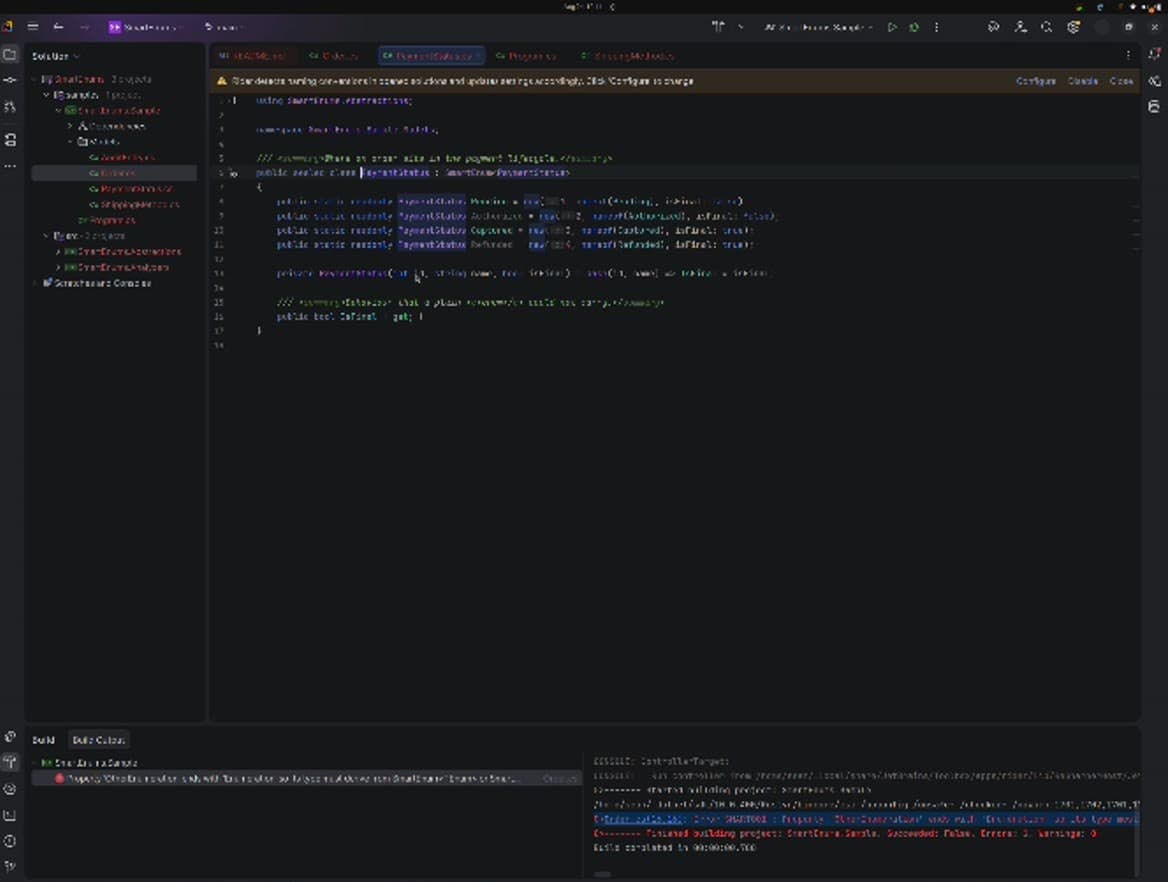Collapse the SmartEnums.Sample project node
The image size is (1168, 882).
58,110
